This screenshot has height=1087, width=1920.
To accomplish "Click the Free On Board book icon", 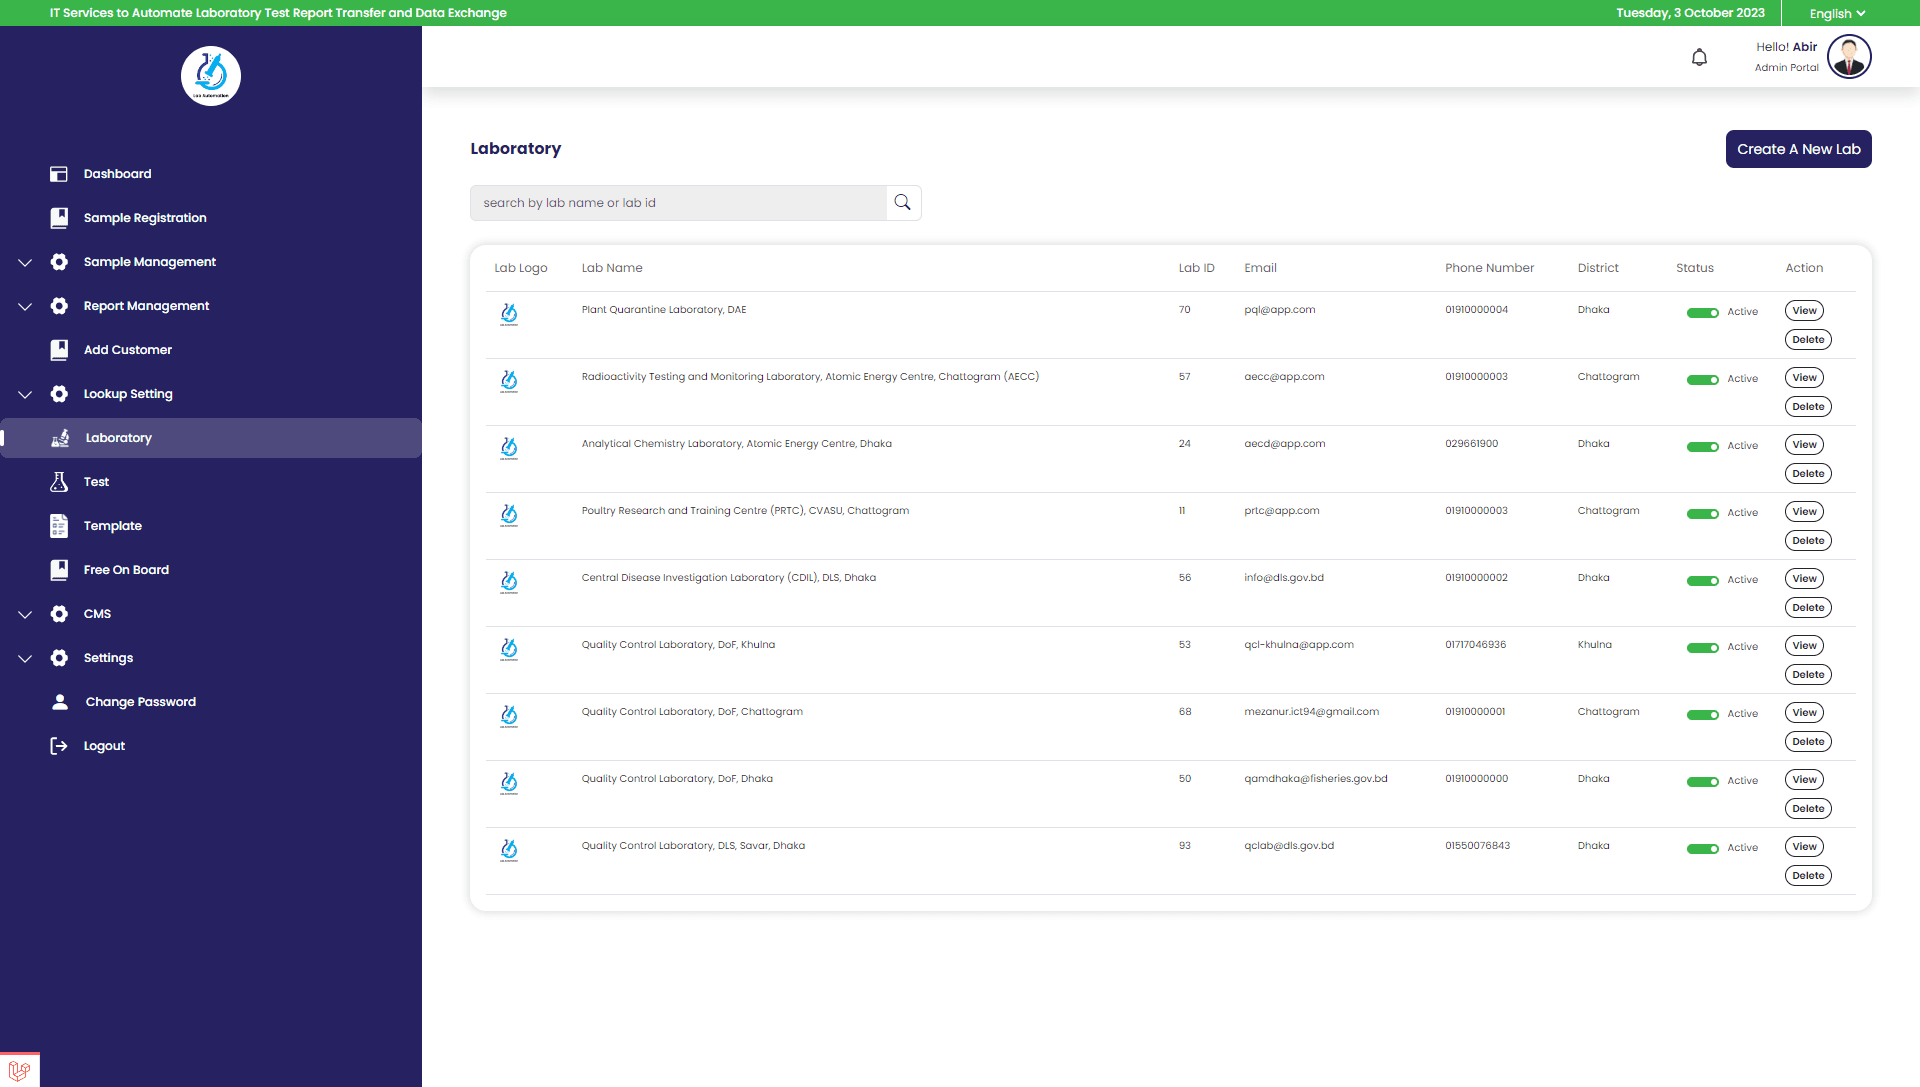I will click(x=59, y=570).
